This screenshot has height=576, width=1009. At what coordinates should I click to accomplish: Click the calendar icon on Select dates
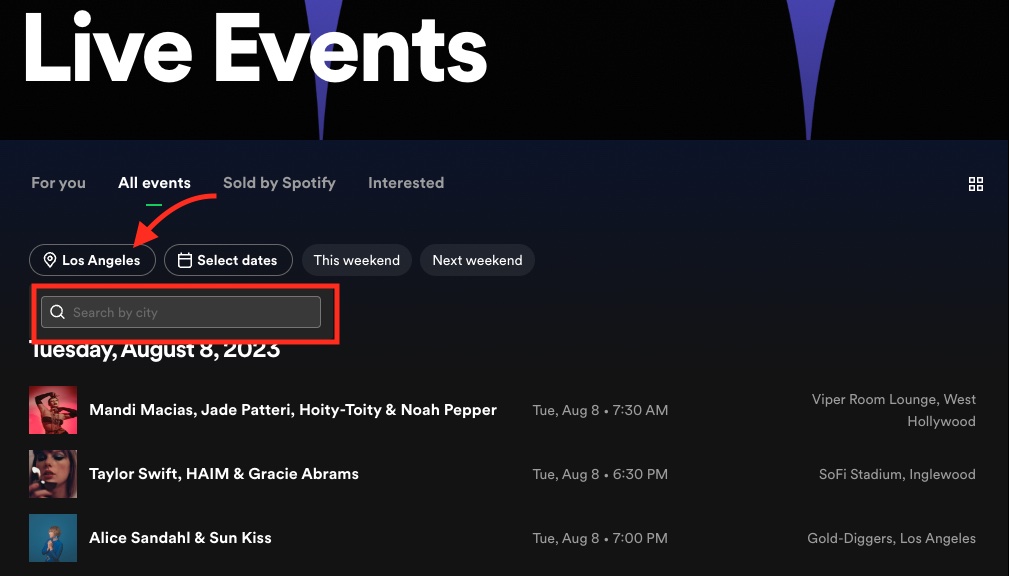coord(185,260)
